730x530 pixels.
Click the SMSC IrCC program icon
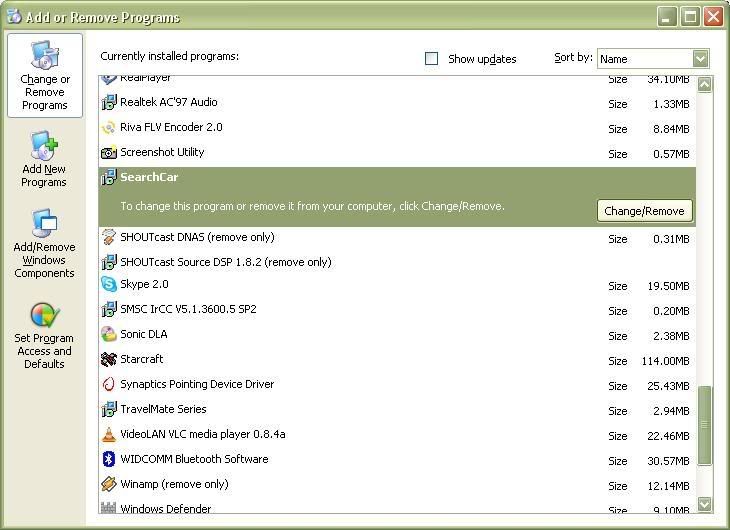coord(108,309)
